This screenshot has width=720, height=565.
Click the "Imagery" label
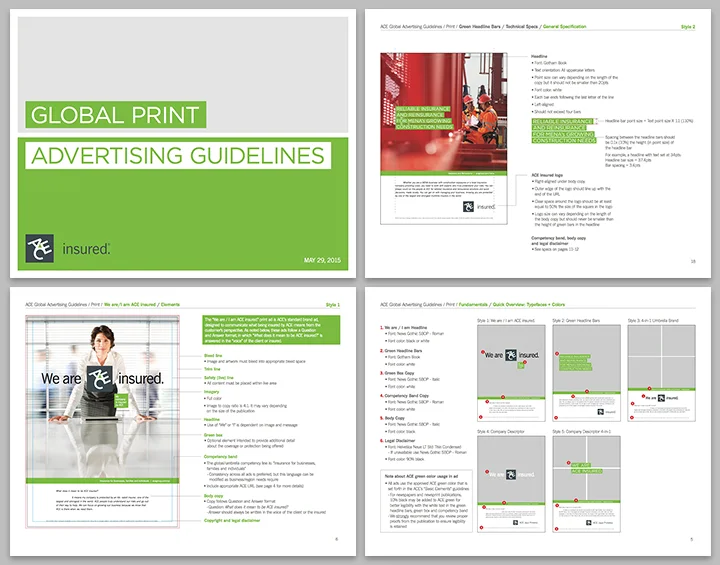pos(211,392)
